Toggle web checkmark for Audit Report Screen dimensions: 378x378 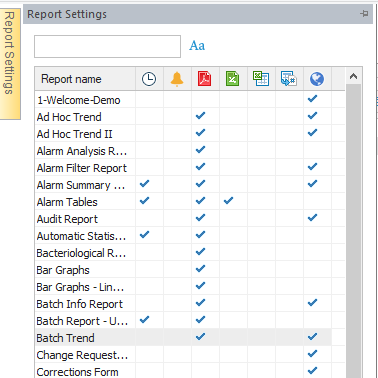pyautogui.click(x=312, y=218)
